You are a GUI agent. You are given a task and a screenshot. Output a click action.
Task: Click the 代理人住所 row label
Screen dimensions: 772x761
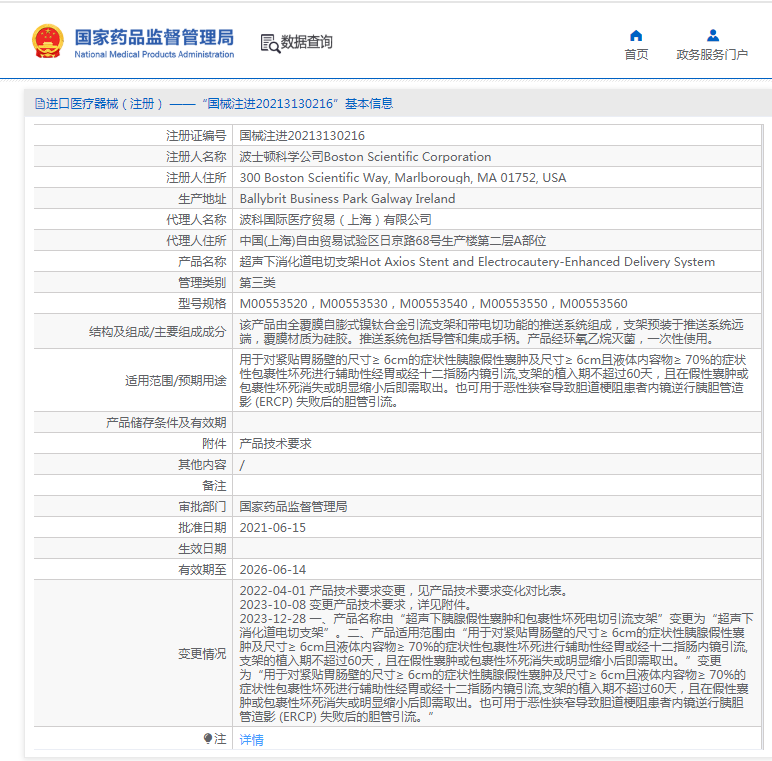tap(196, 241)
